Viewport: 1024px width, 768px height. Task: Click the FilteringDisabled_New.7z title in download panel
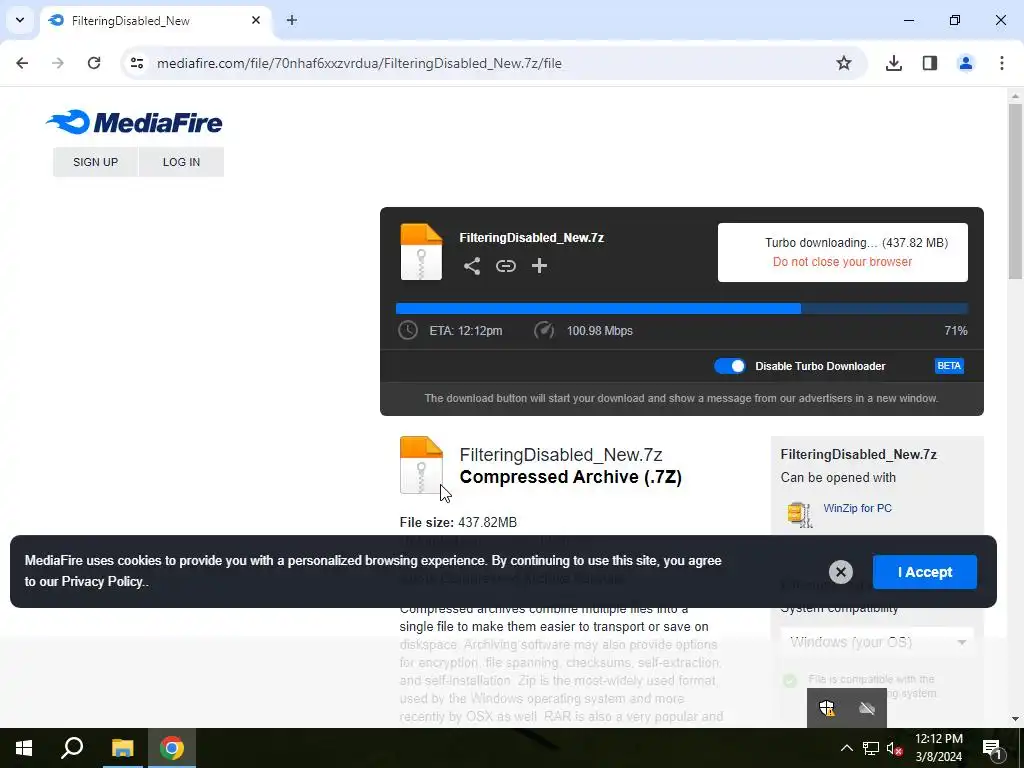pos(531,238)
